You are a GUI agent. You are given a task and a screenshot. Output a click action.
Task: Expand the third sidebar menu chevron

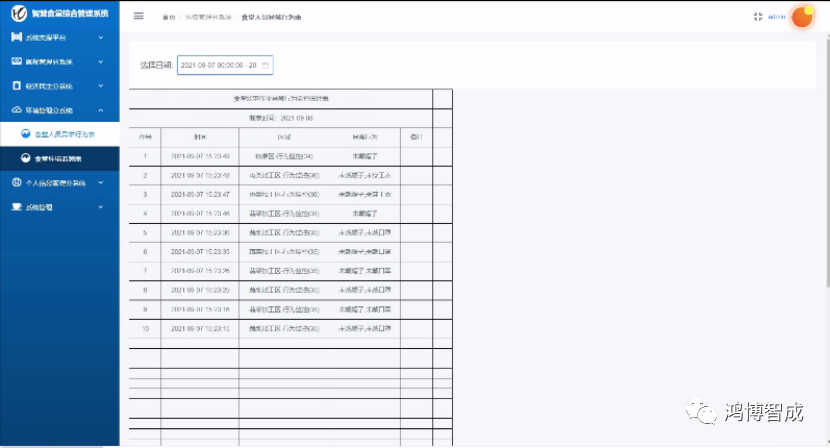(101, 86)
